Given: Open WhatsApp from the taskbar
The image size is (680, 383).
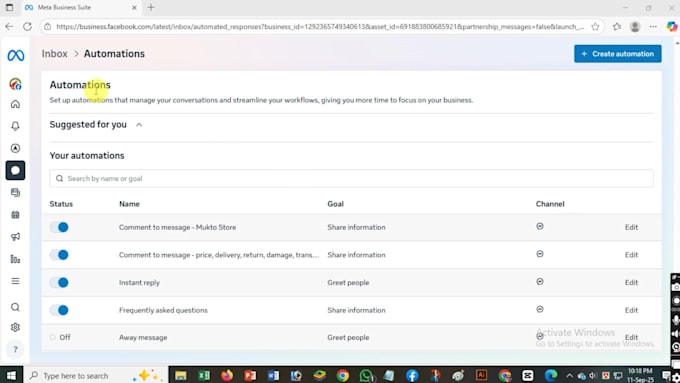Looking at the screenshot, I should coord(366,376).
